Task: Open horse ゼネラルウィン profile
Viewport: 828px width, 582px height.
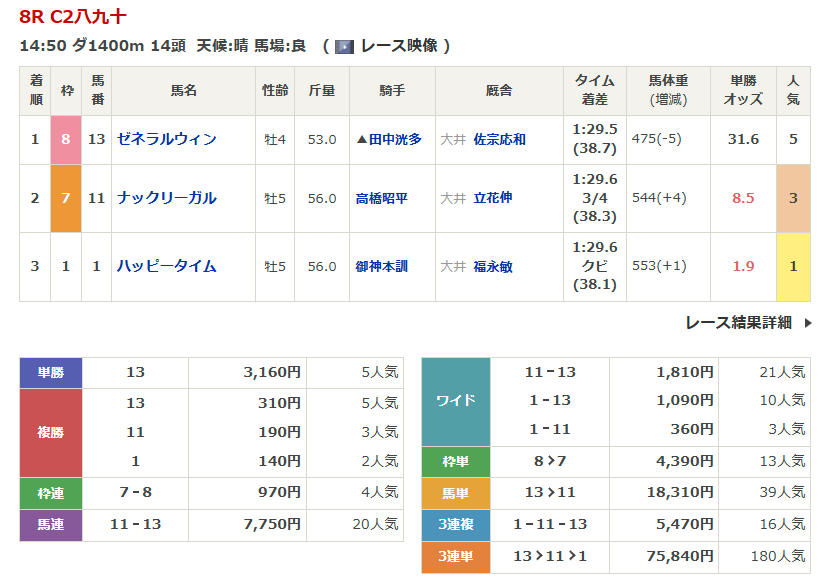Action: [x=166, y=139]
